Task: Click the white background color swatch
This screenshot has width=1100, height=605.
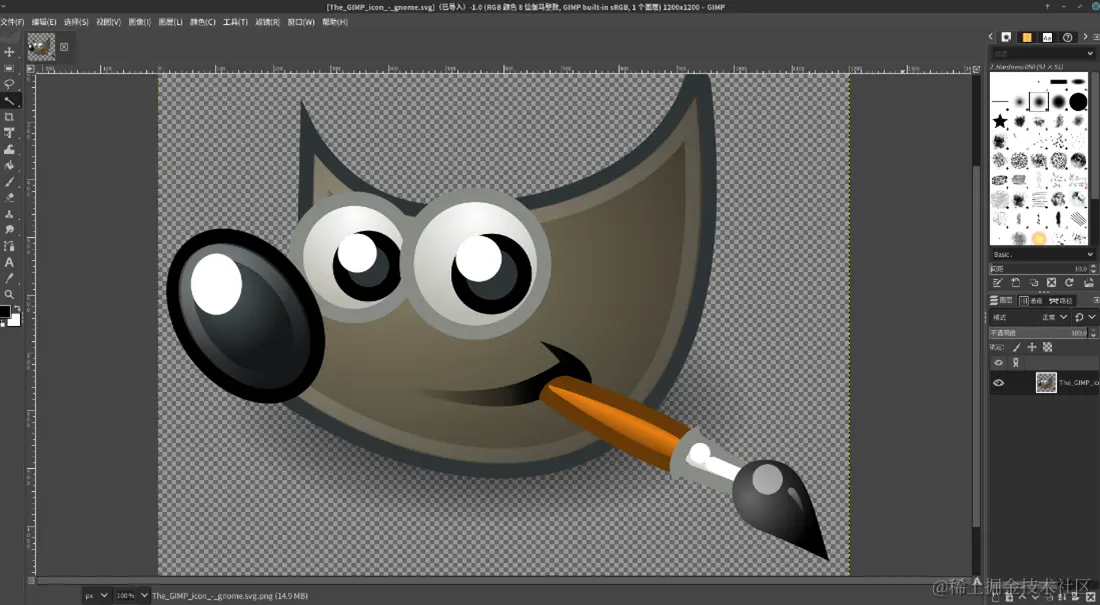Action: tap(14, 320)
